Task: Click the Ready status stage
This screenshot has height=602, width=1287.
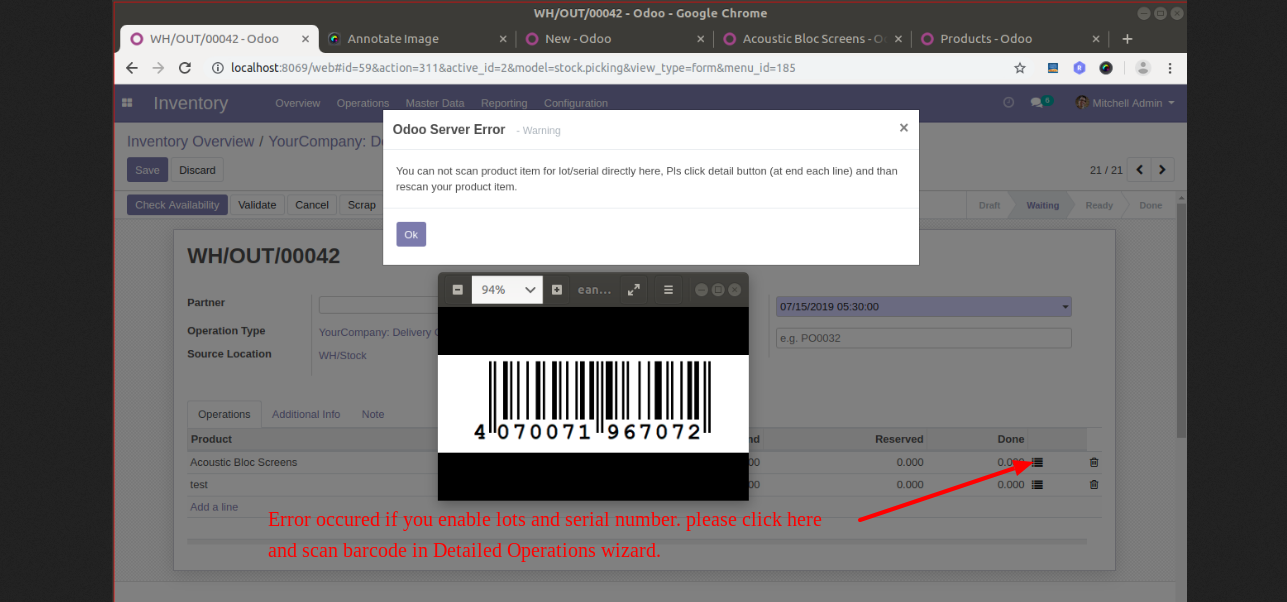Action: (1099, 205)
